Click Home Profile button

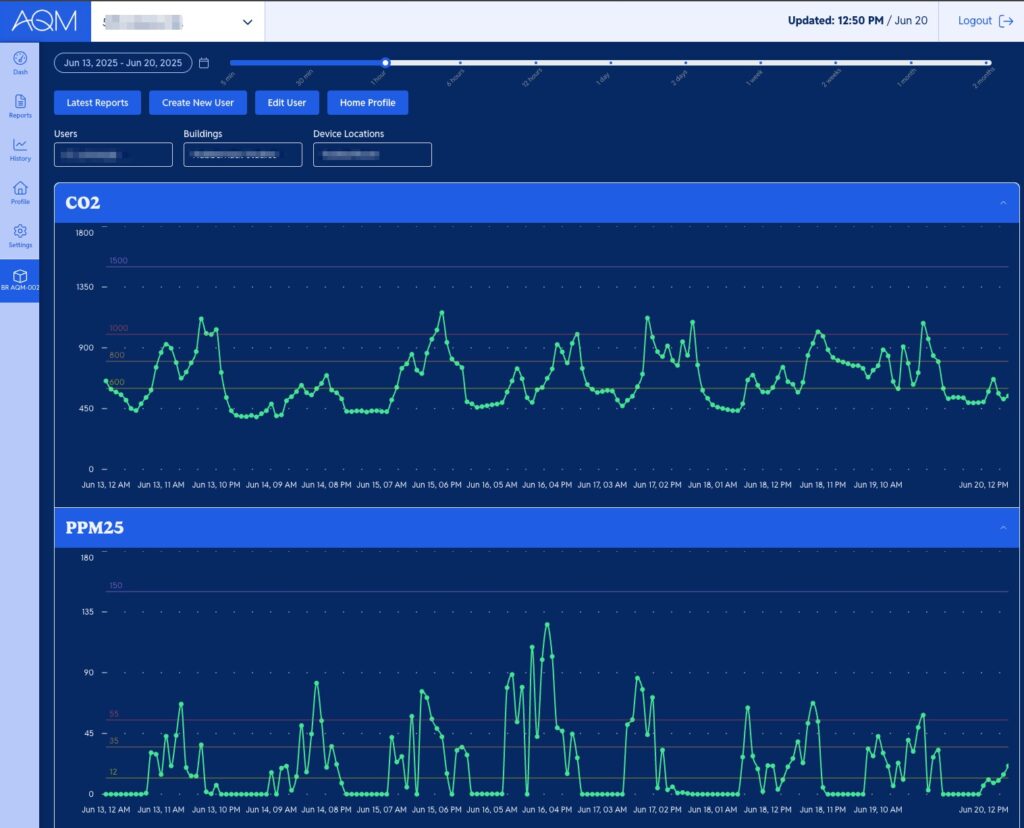pos(368,103)
